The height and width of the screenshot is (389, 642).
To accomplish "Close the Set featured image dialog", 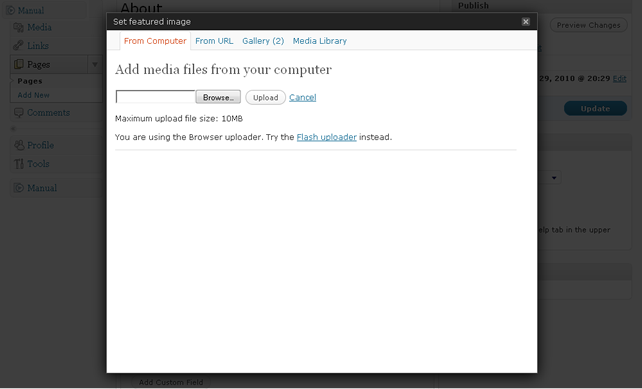I will (x=526, y=22).
